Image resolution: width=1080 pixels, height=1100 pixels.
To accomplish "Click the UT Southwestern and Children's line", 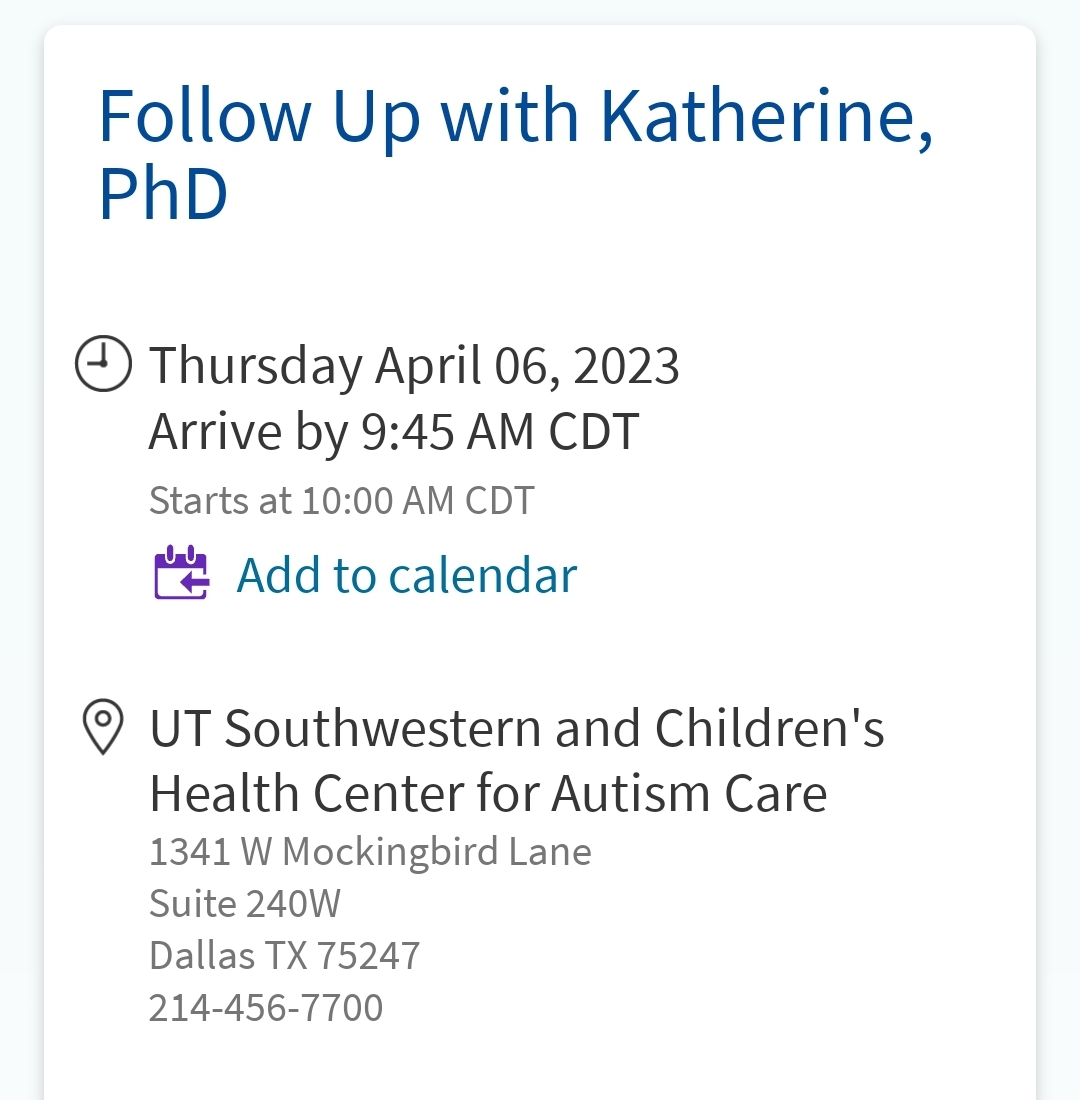I will click(516, 728).
